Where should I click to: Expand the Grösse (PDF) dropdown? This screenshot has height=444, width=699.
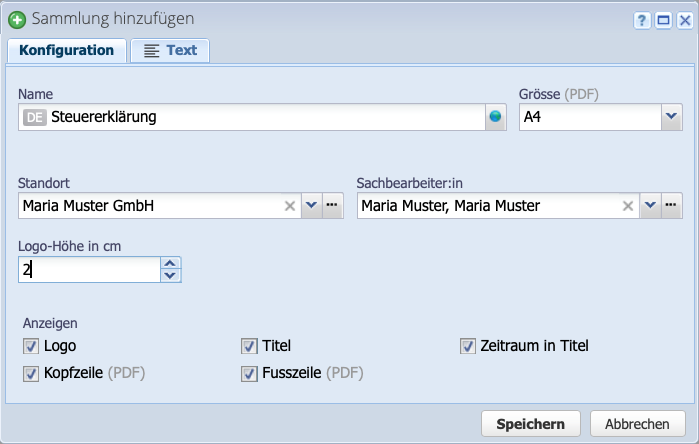(x=670, y=118)
